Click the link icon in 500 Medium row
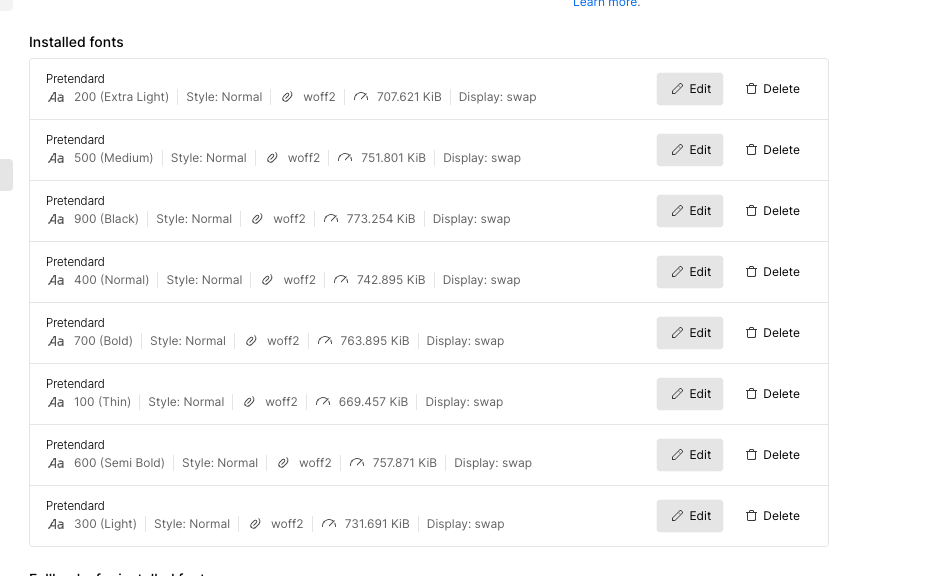 (x=272, y=158)
